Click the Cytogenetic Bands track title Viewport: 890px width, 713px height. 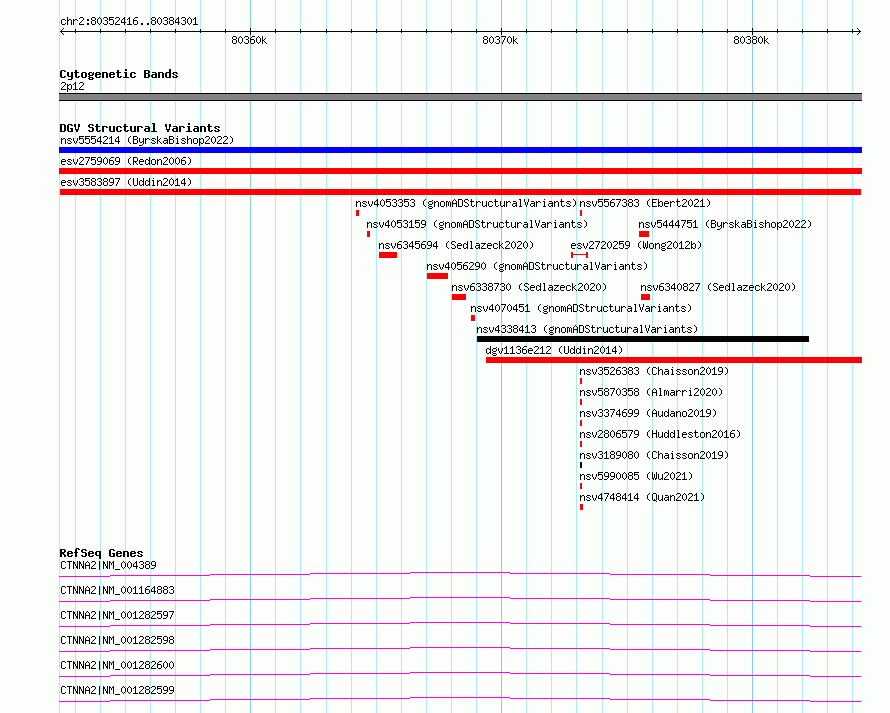[119, 74]
